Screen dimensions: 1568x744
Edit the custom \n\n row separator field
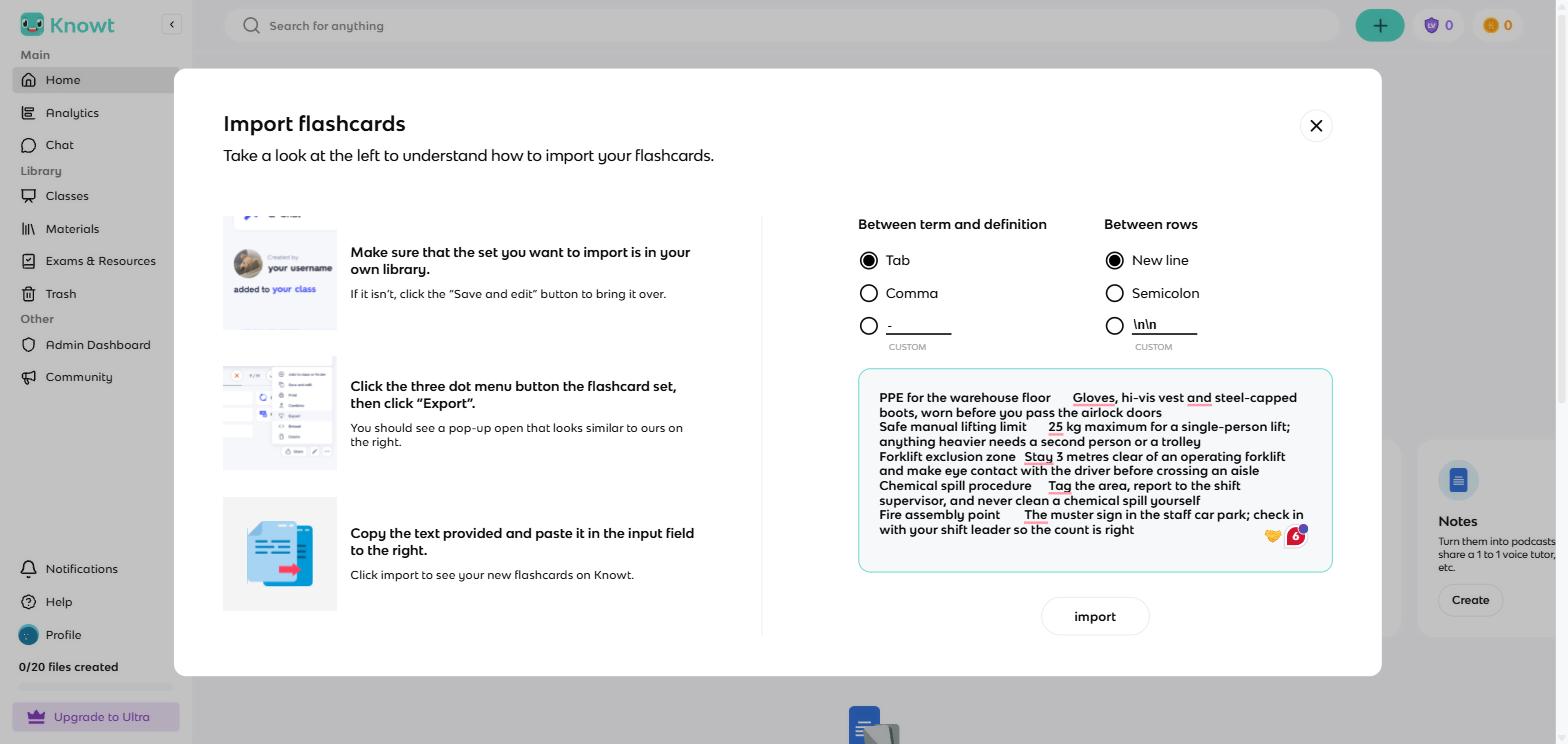[x=1164, y=325]
